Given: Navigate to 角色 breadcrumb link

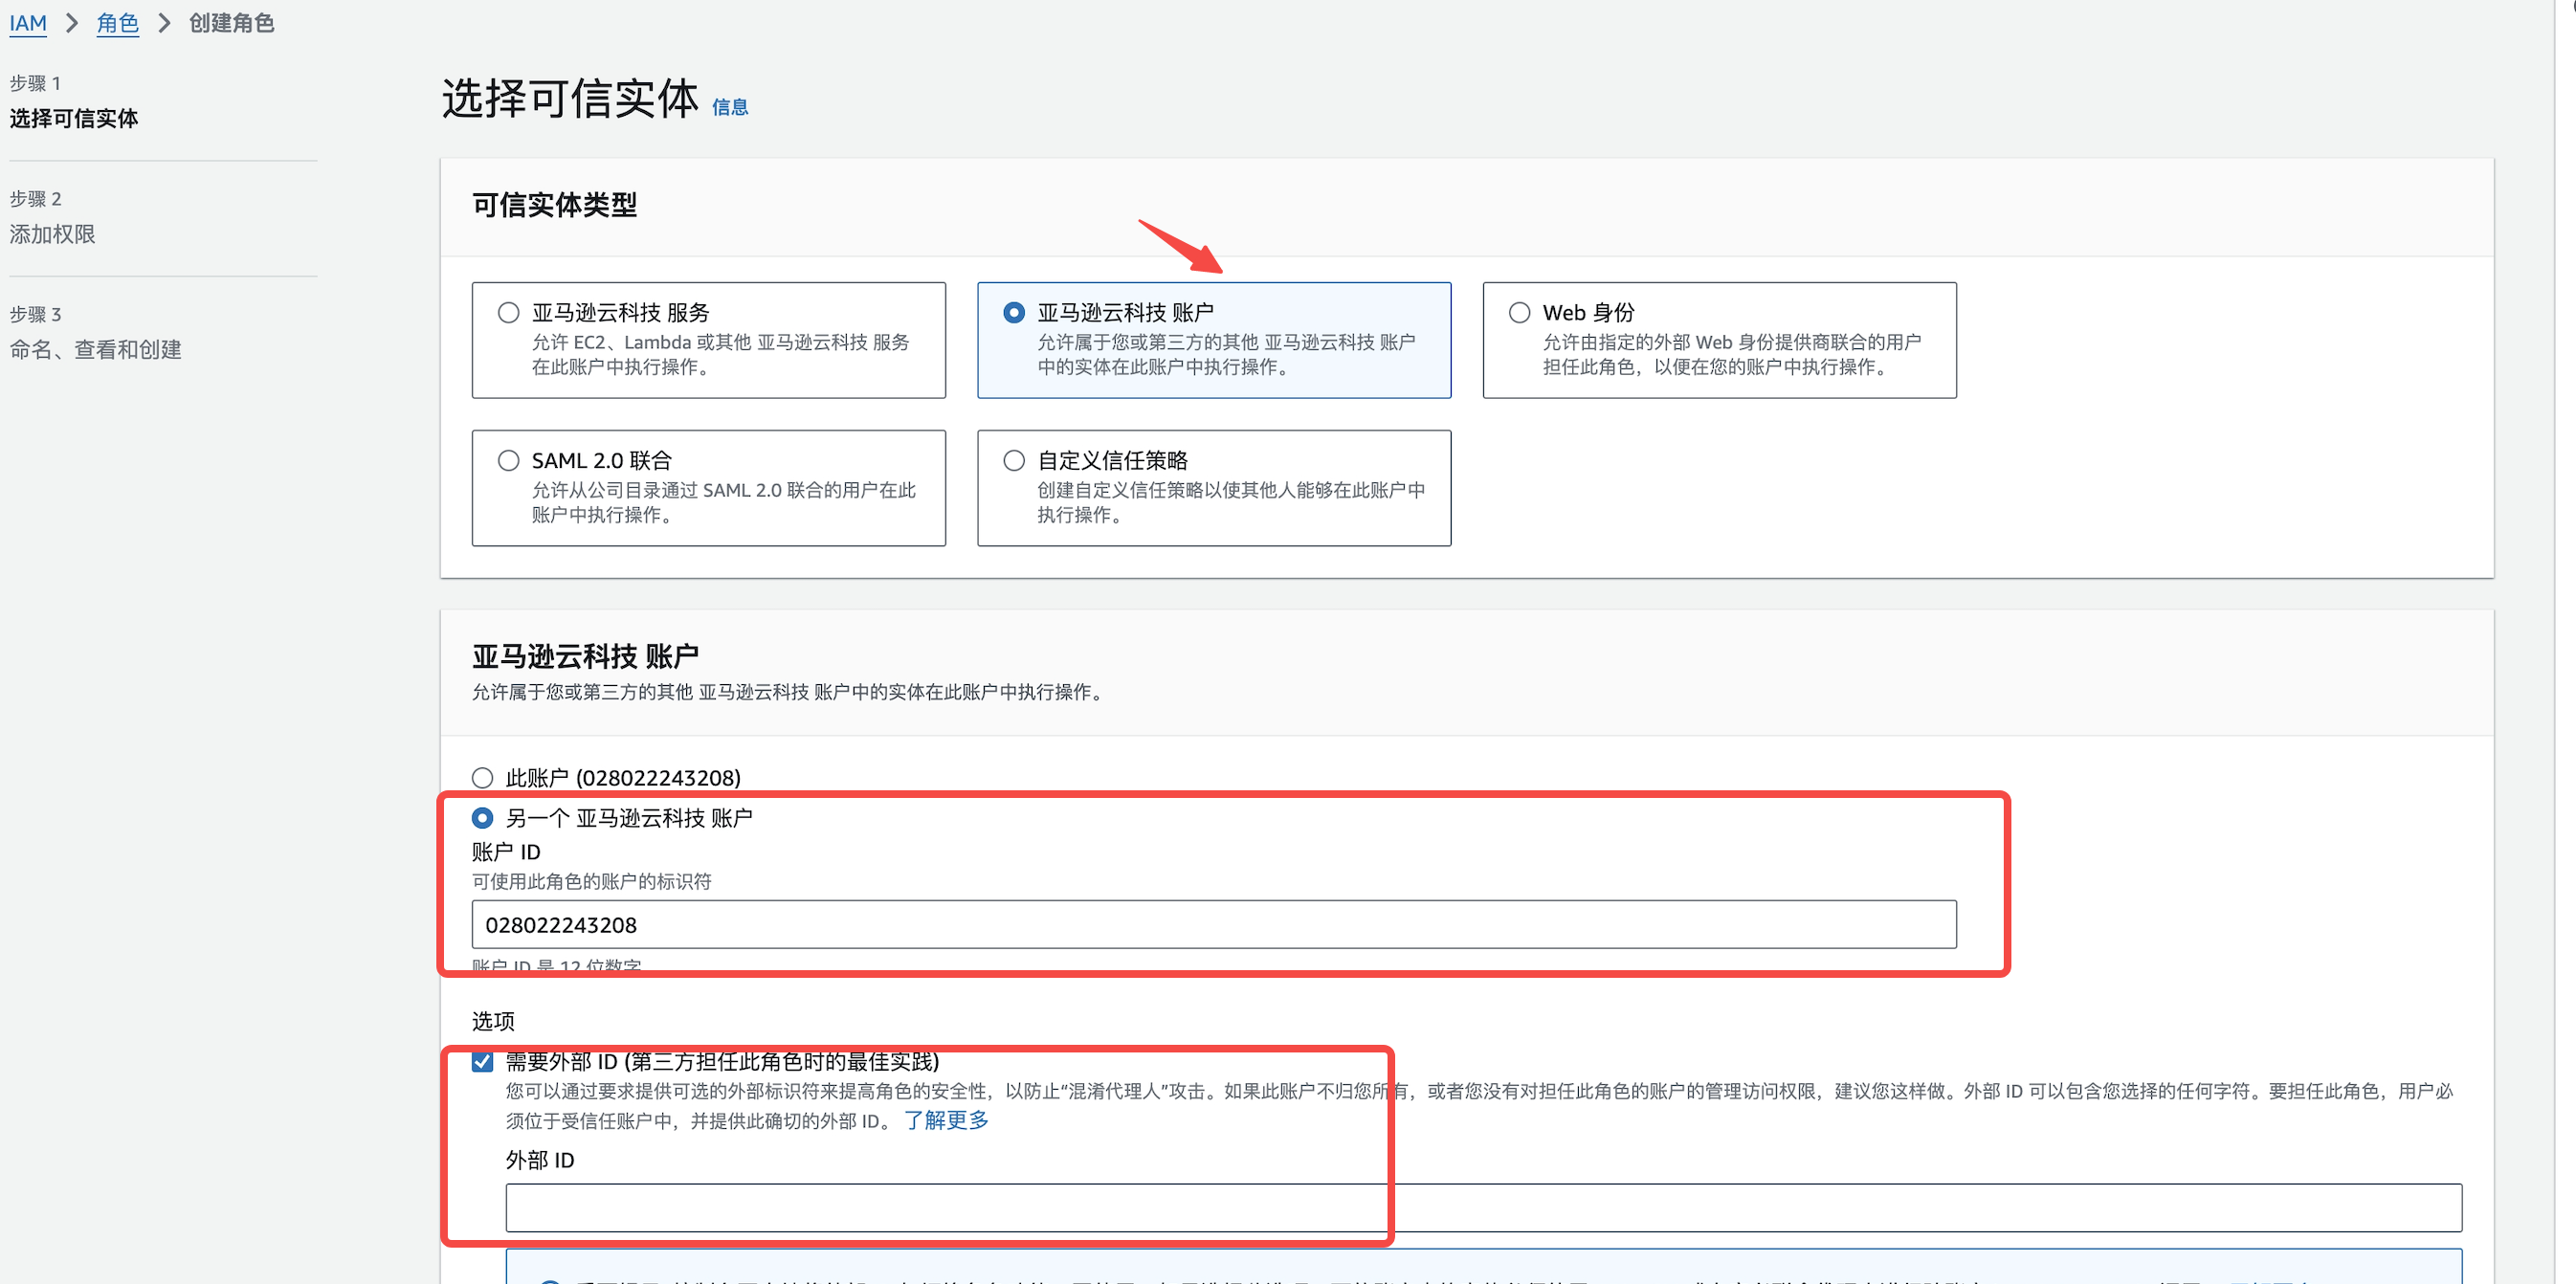Looking at the screenshot, I should (117, 23).
